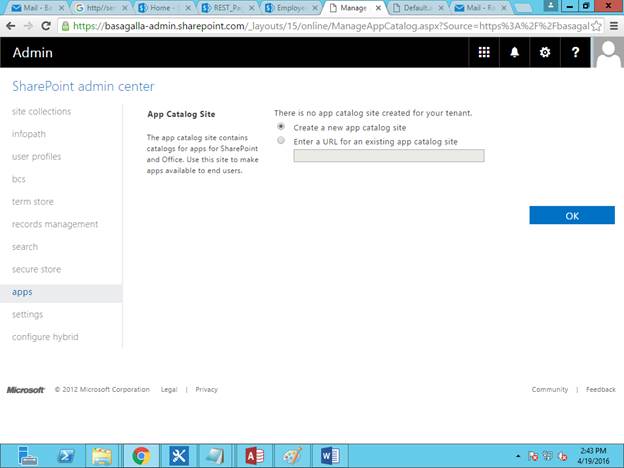Image resolution: width=624 pixels, height=468 pixels.
Task: Open user profiles in the sidebar
Action: coord(37,156)
